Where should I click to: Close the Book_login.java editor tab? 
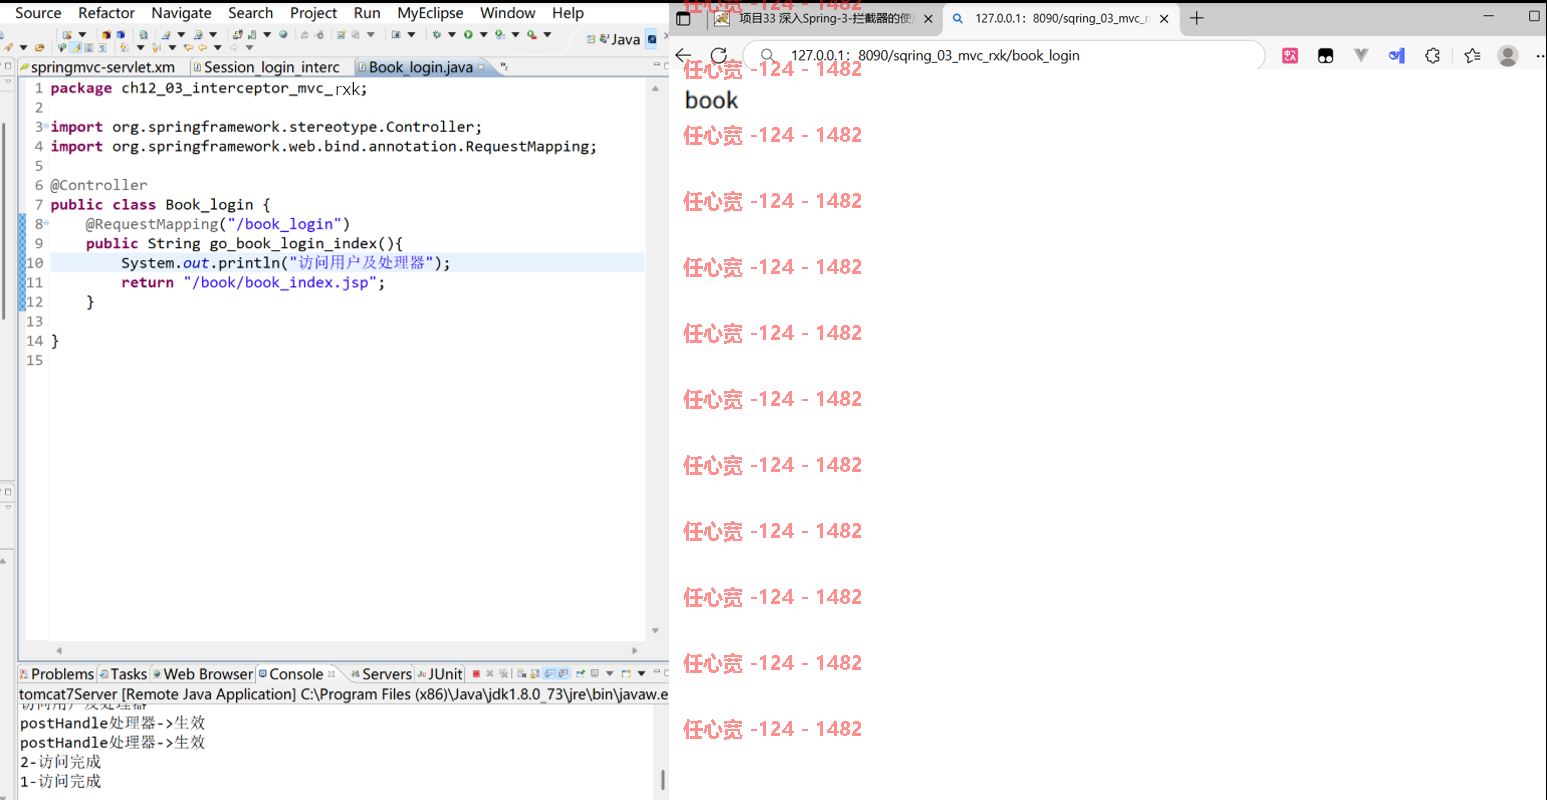click(482, 67)
